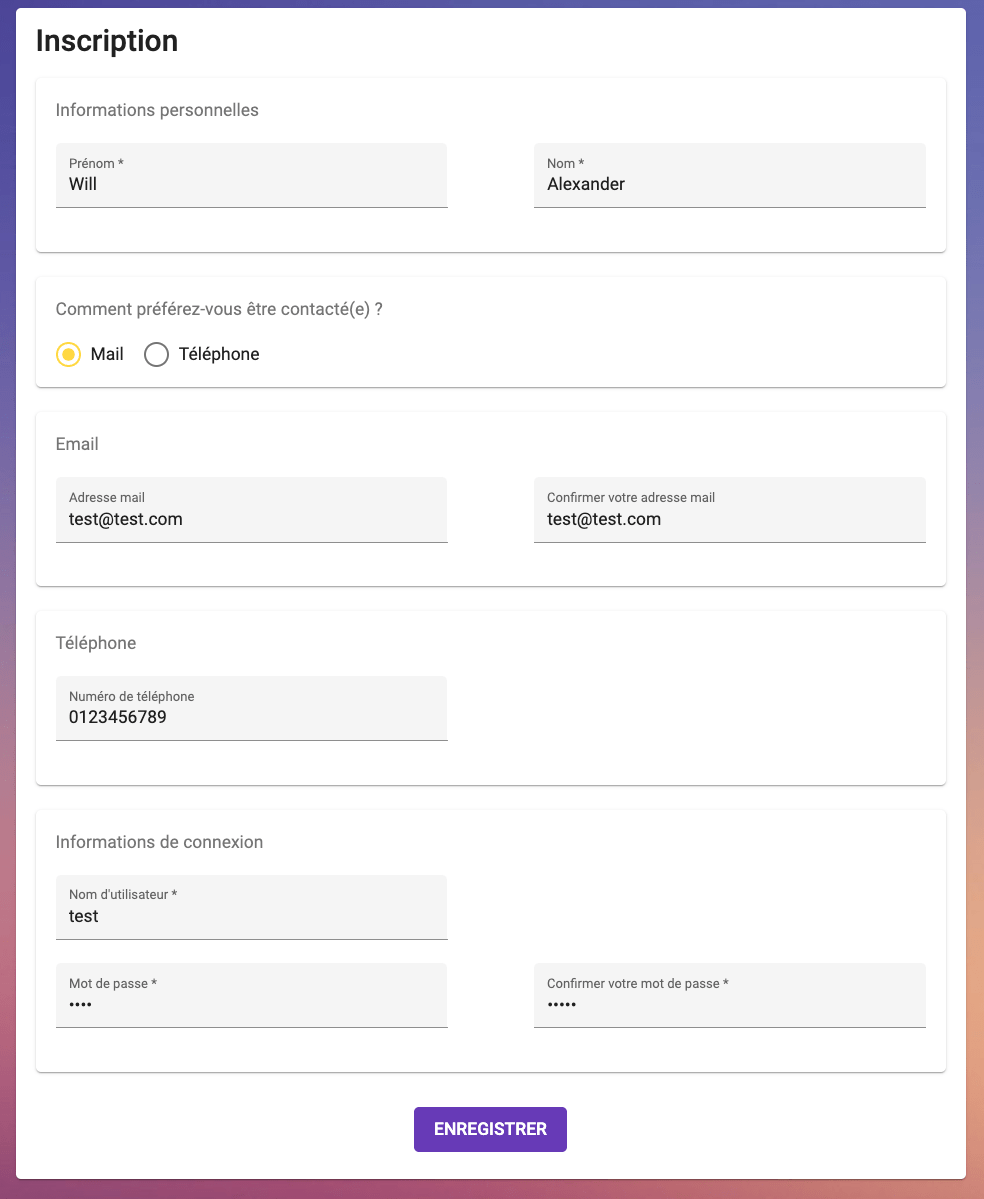Click the Nom d'utilisateur field
Image resolution: width=984 pixels, height=1199 pixels.
(x=252, y=907)
